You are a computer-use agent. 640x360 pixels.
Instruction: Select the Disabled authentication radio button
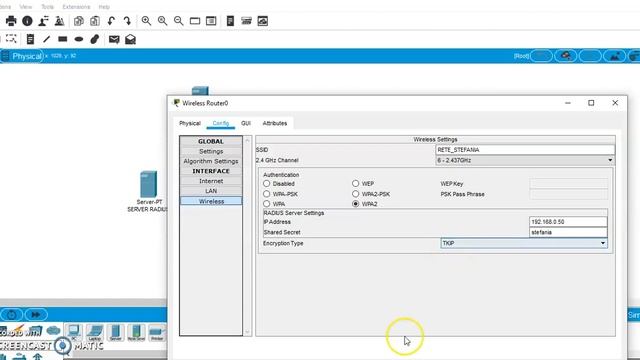(267, 184)
